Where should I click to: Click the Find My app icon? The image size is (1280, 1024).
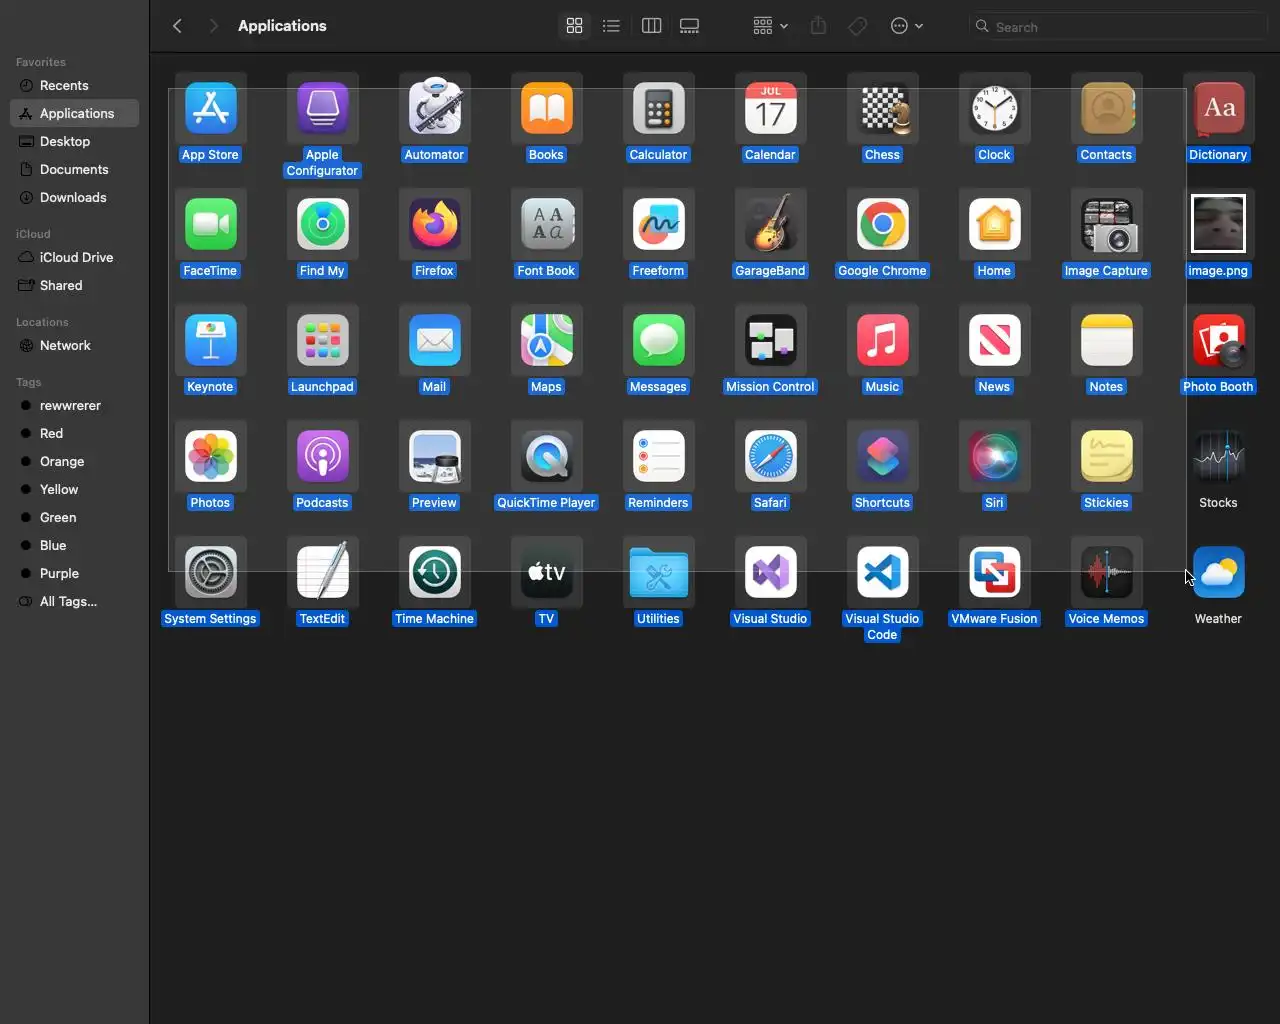322,224
